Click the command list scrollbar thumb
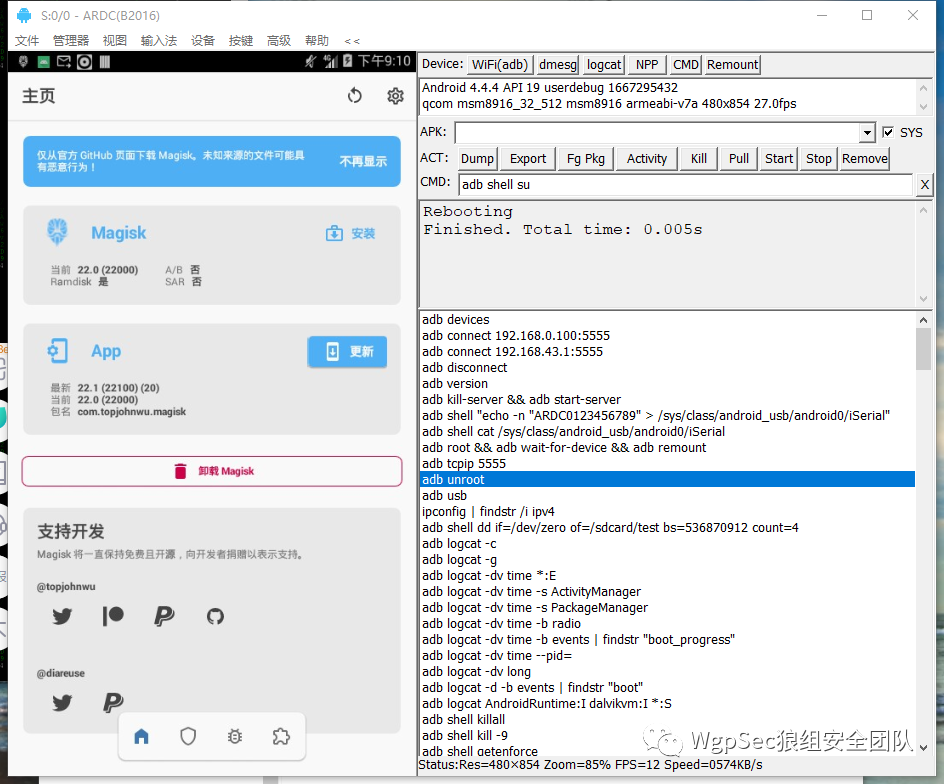The width and height of the screenshot is (944, 784). [x=923, y=349]
